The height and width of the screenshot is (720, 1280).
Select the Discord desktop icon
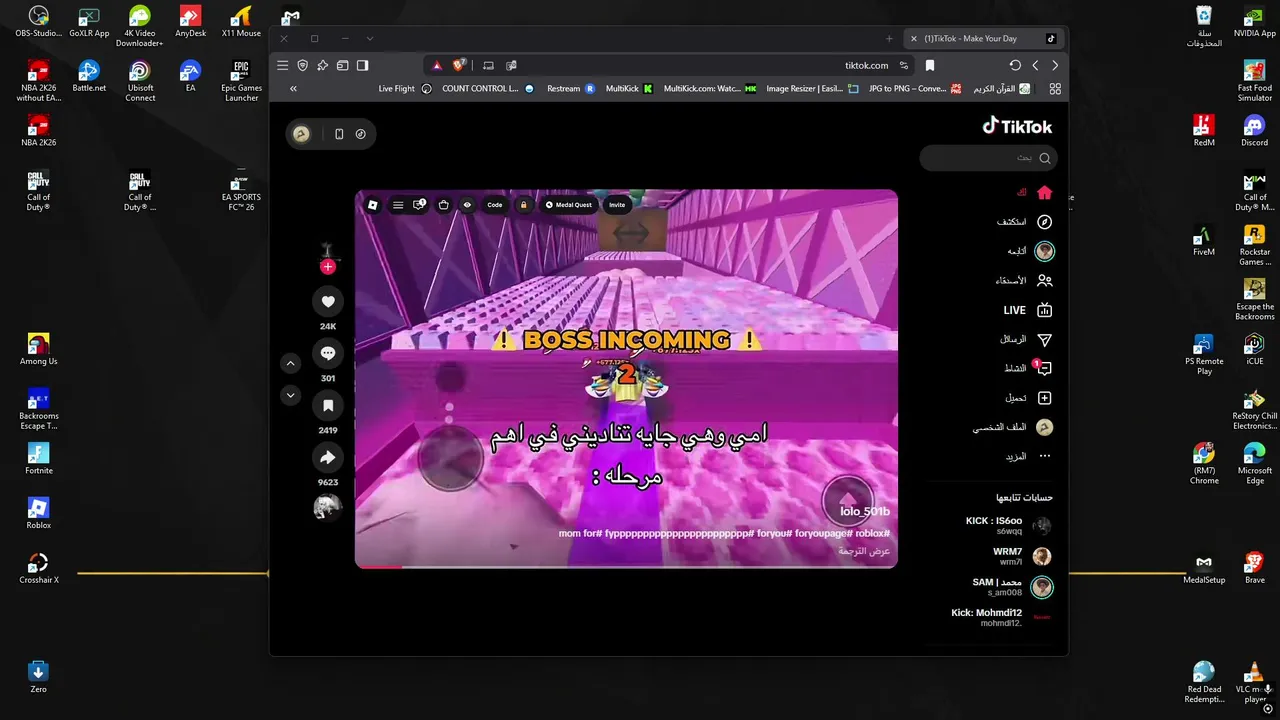[1254, 131]
